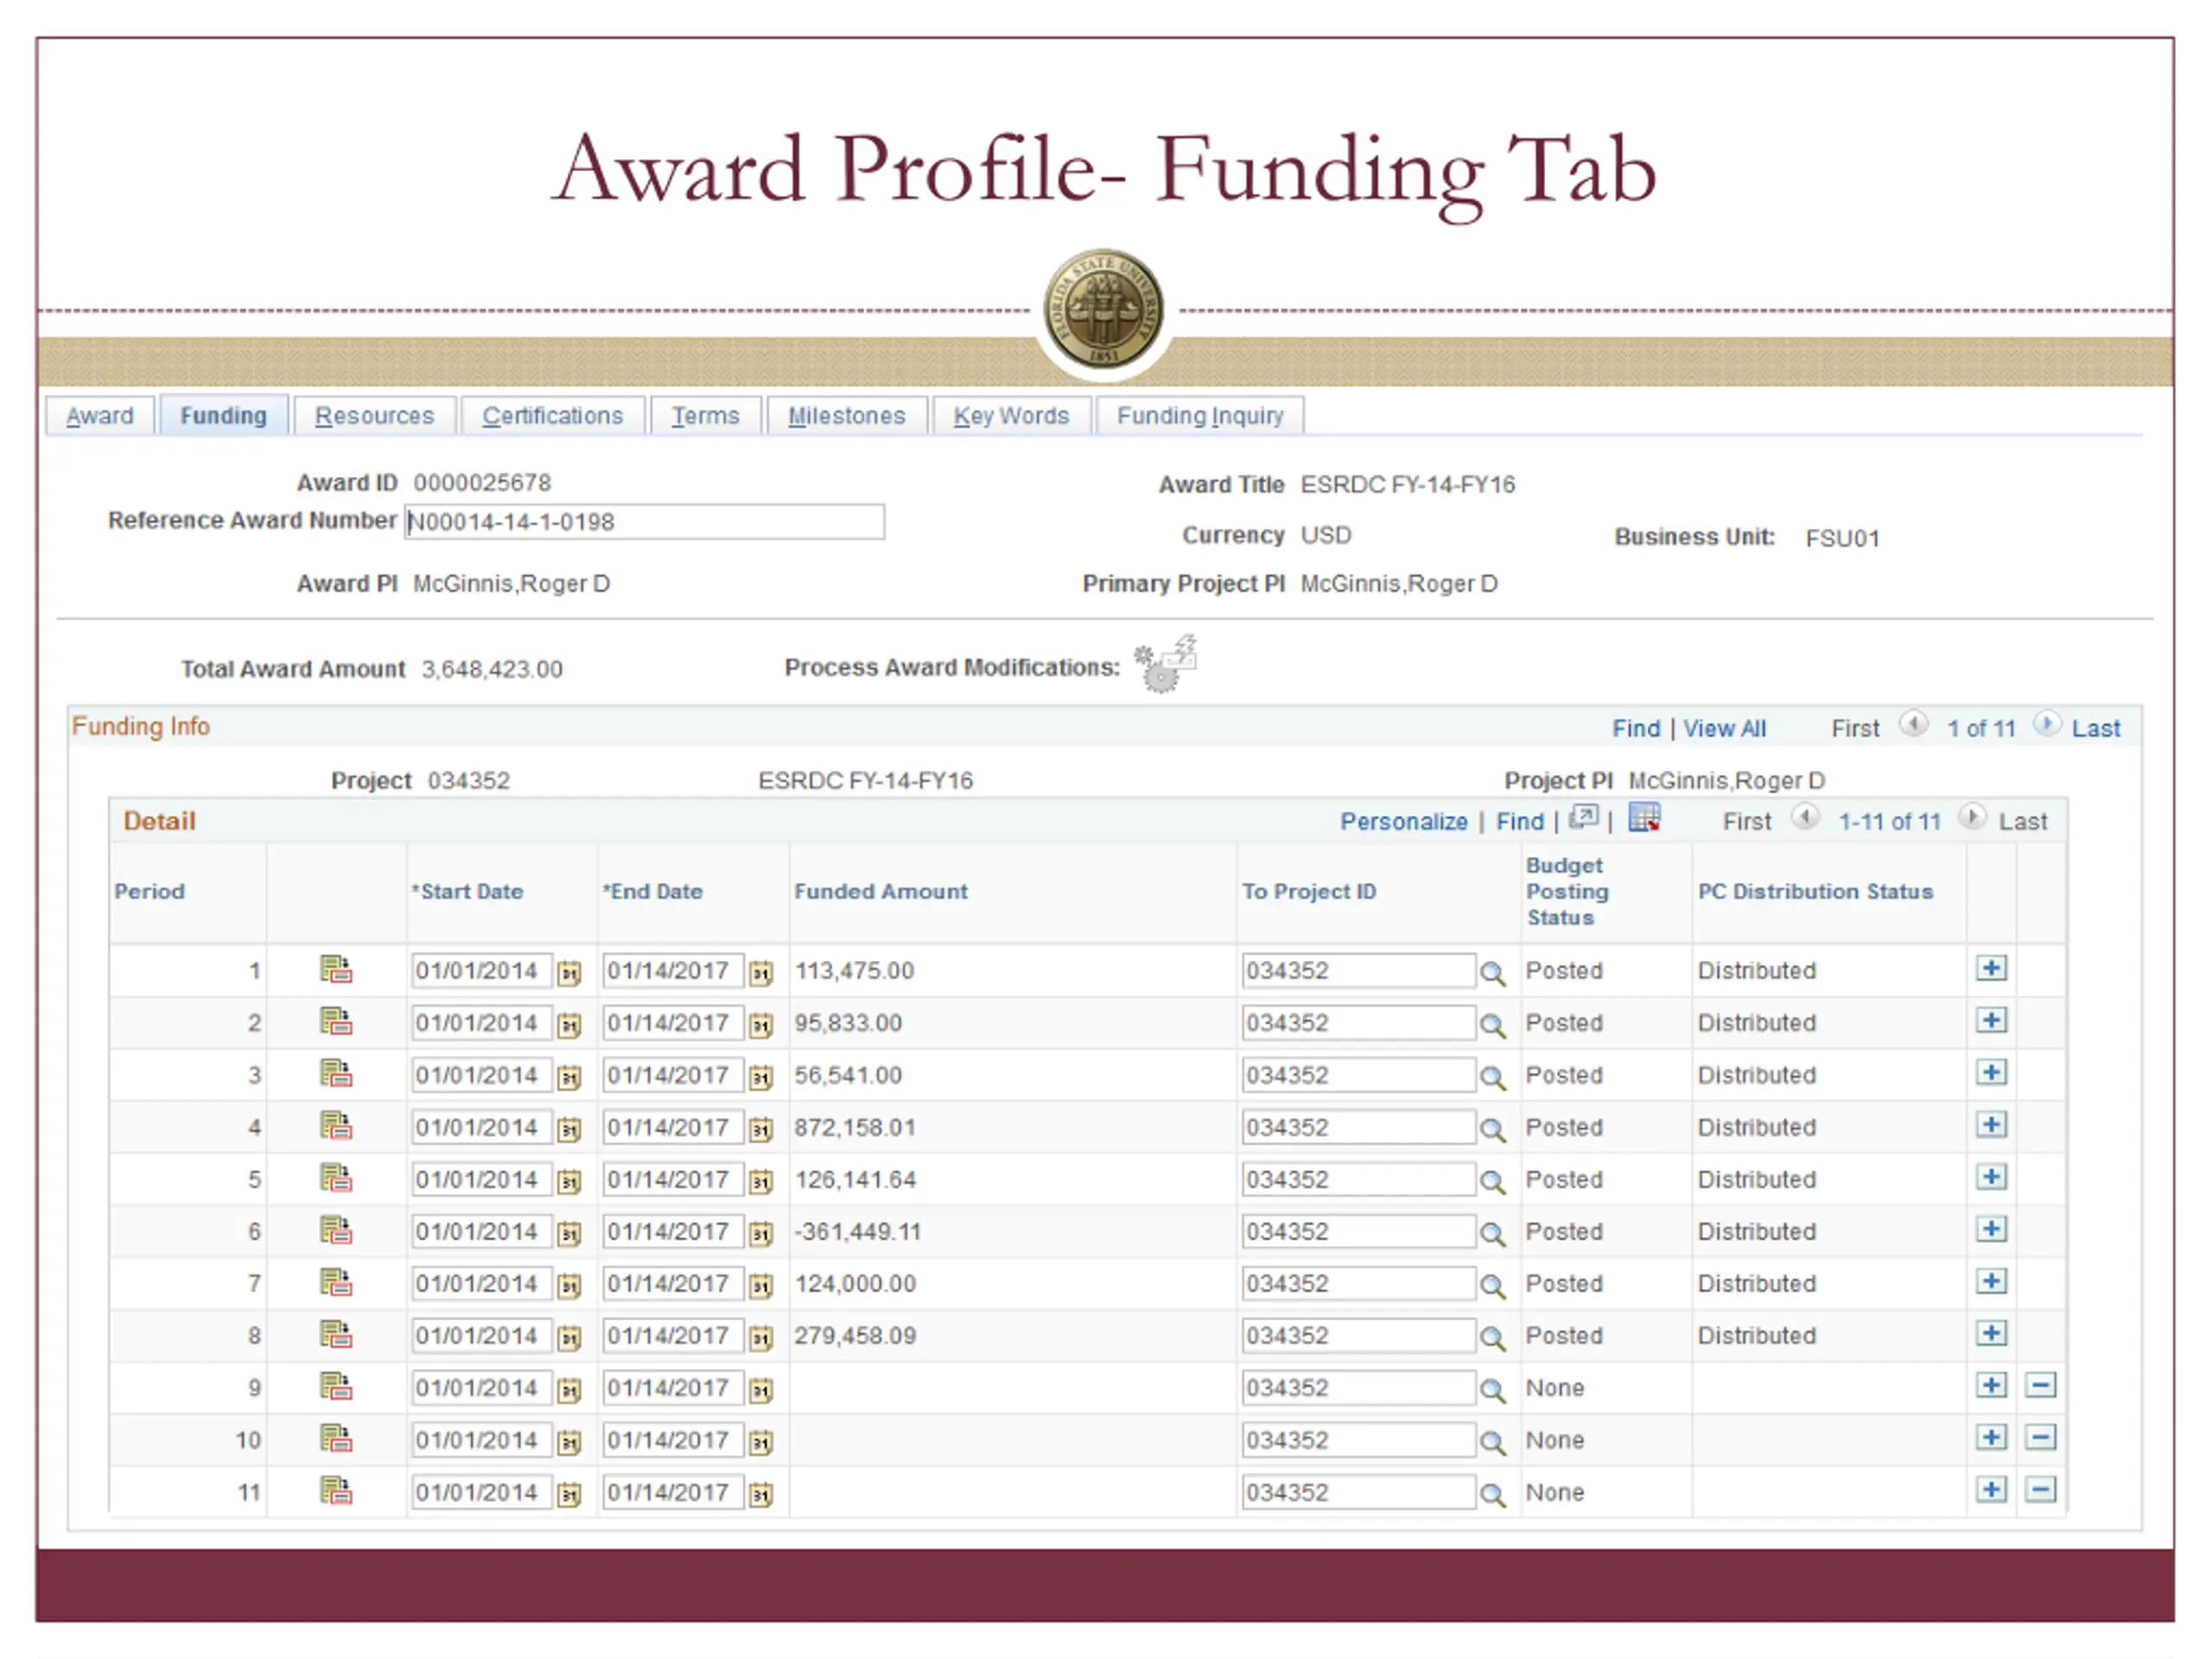Go to previous Funding Info record arrow
2212x1659 pixels.
click(1913, 724)
